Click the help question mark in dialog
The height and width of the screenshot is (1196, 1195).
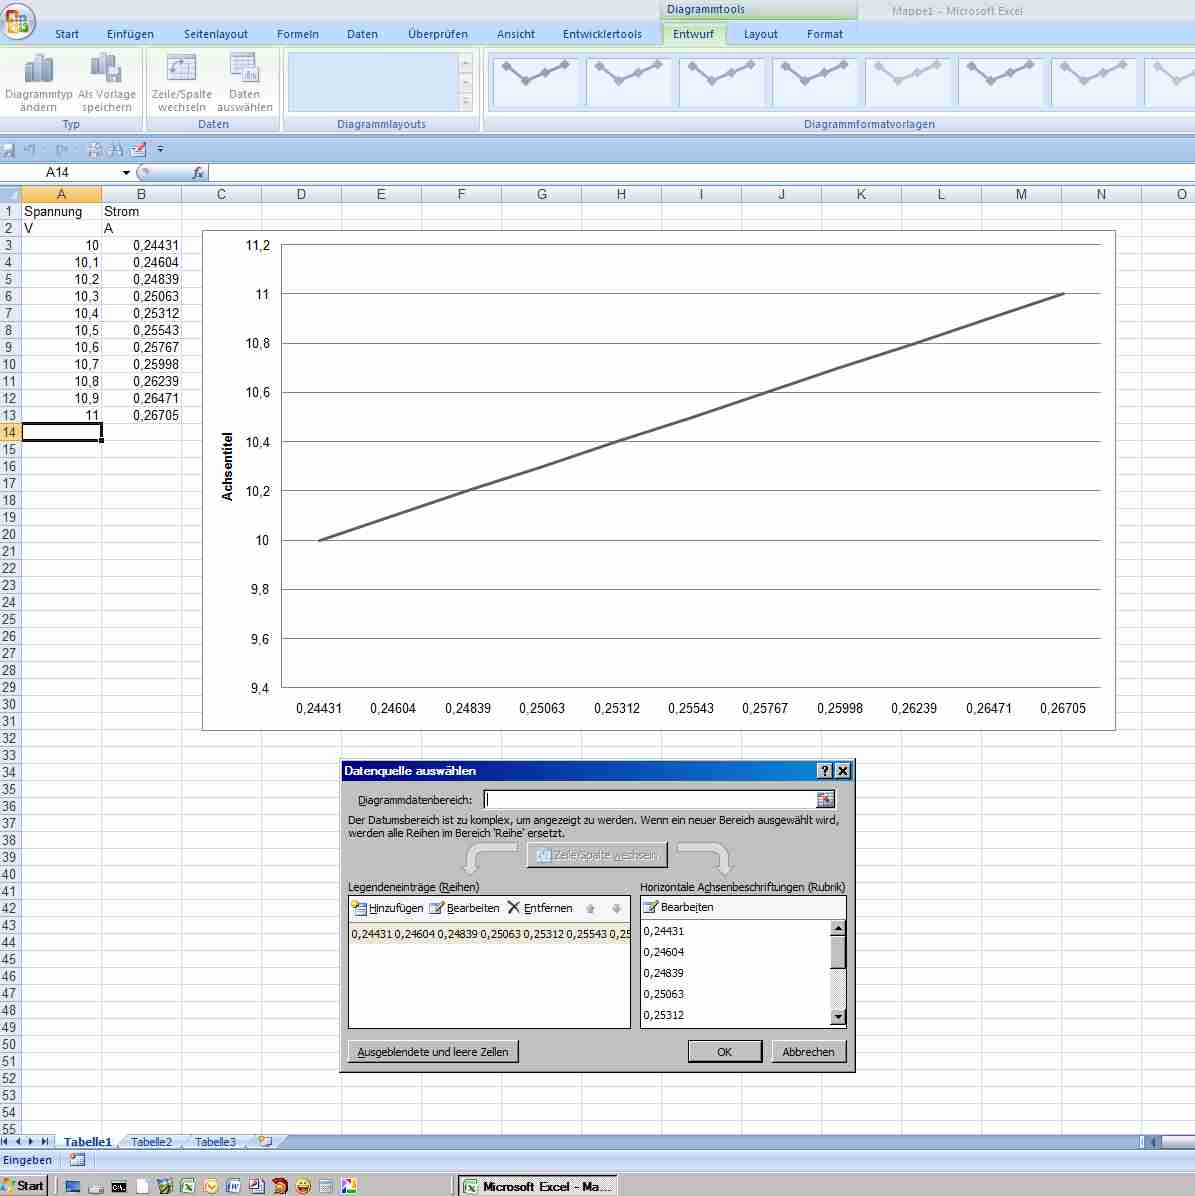[824, 770]
